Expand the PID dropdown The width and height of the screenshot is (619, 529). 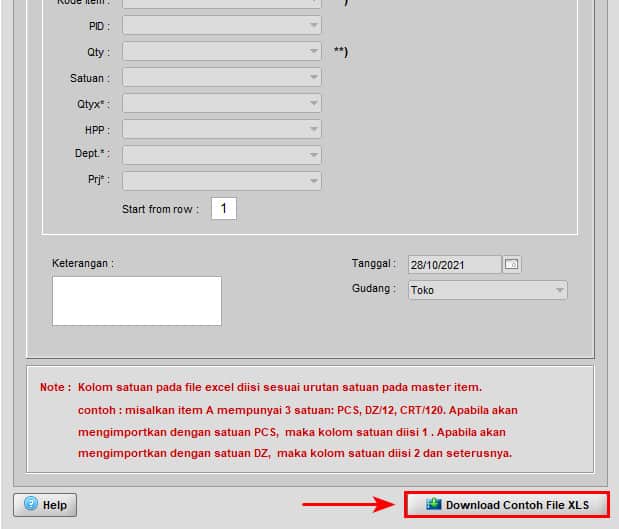(314, 25)
